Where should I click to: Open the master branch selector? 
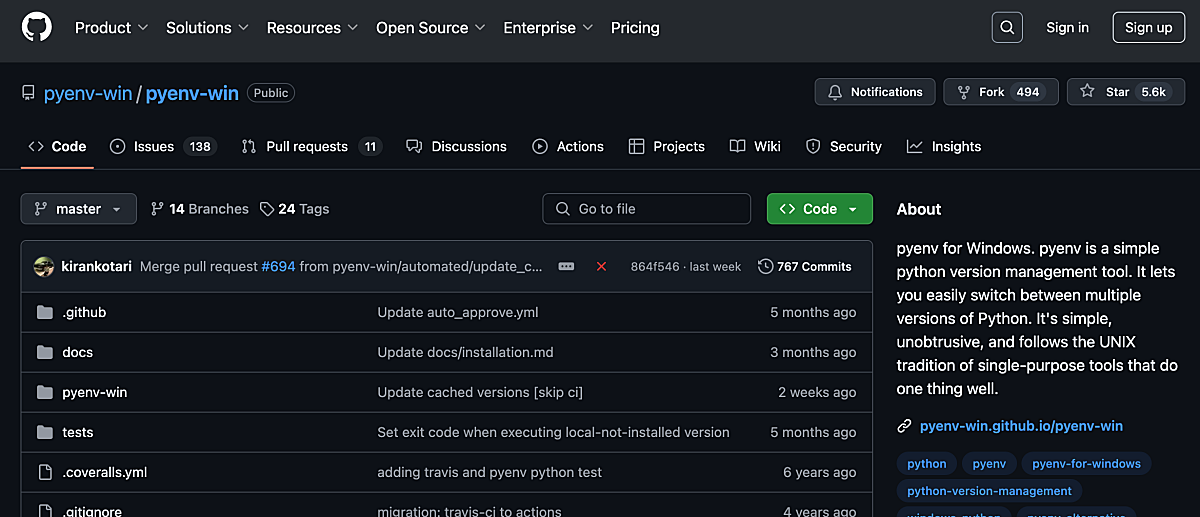click(78, 209)
